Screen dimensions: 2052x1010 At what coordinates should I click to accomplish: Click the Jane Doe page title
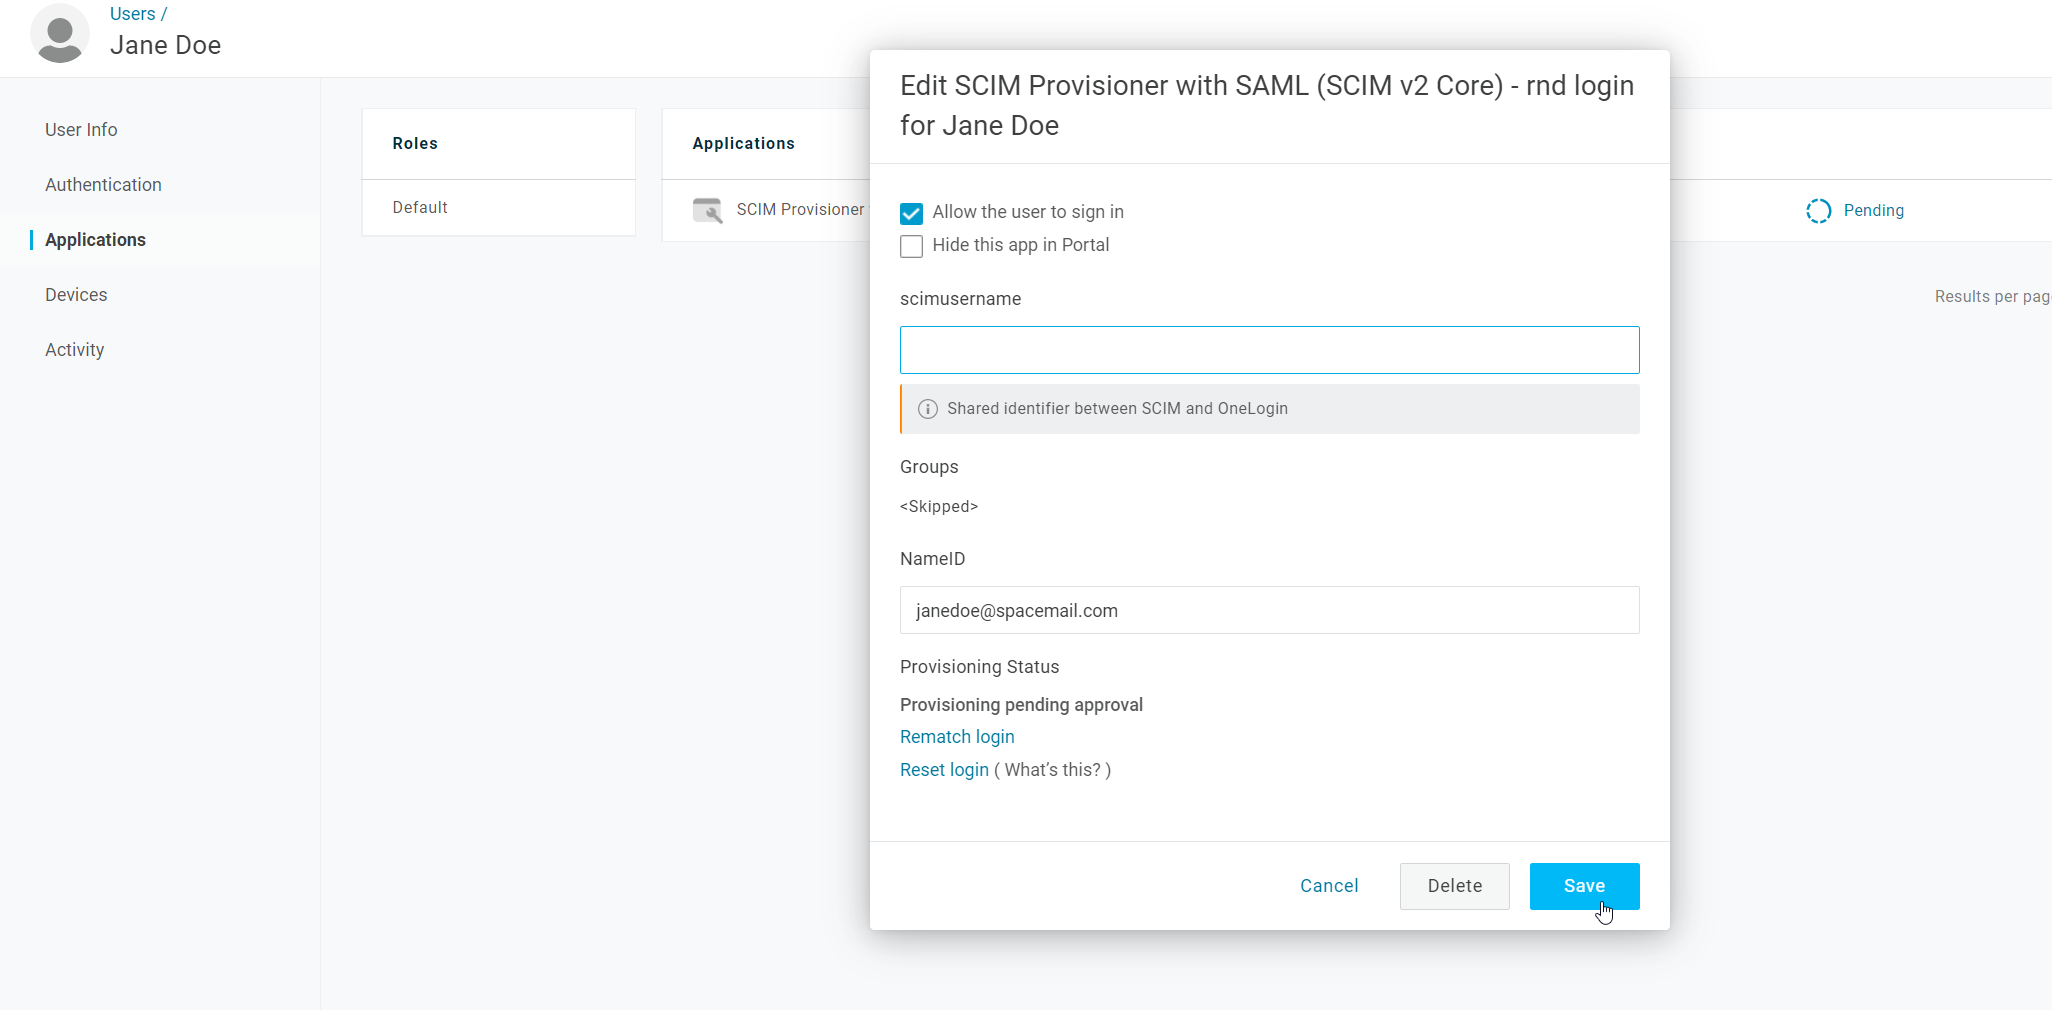click(165, 45)
